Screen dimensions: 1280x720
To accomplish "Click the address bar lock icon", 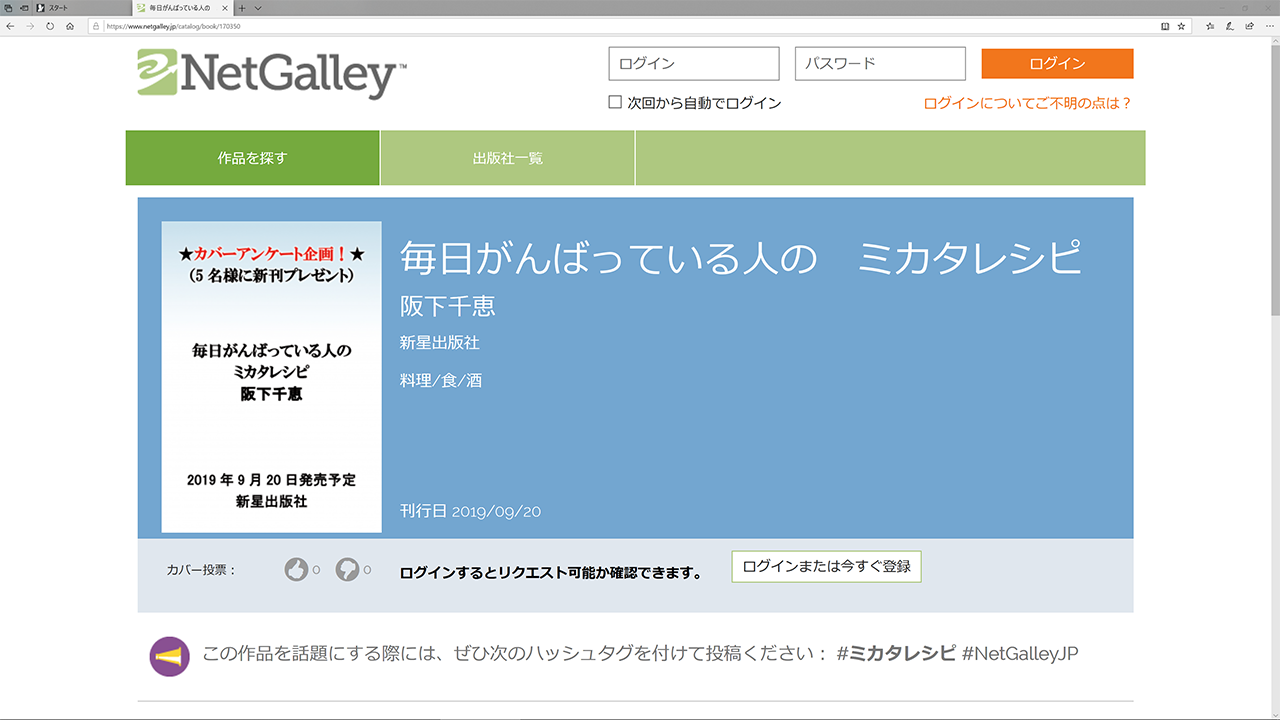I will [x=96, y=26].
